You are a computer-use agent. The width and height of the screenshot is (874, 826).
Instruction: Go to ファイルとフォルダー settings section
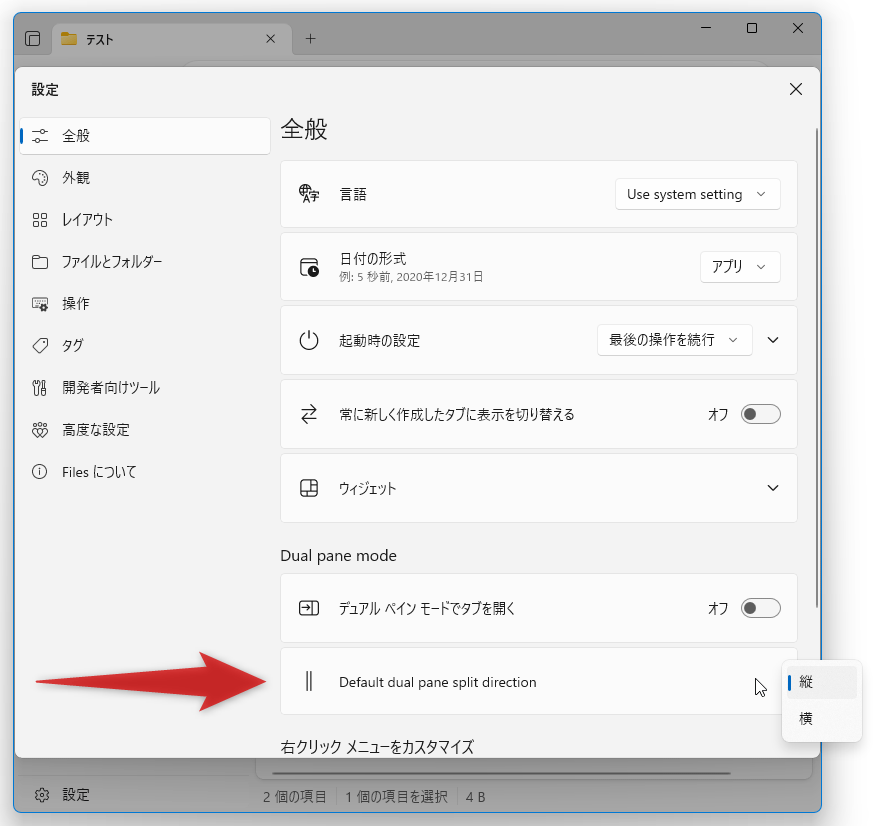coord(145,261)
